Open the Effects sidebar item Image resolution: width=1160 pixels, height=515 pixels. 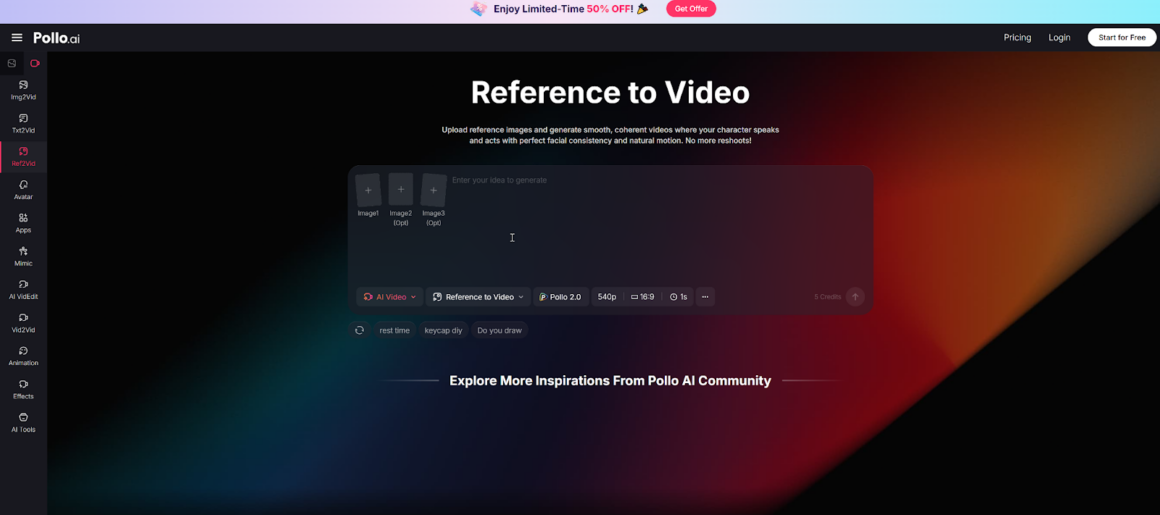point(23,389)
